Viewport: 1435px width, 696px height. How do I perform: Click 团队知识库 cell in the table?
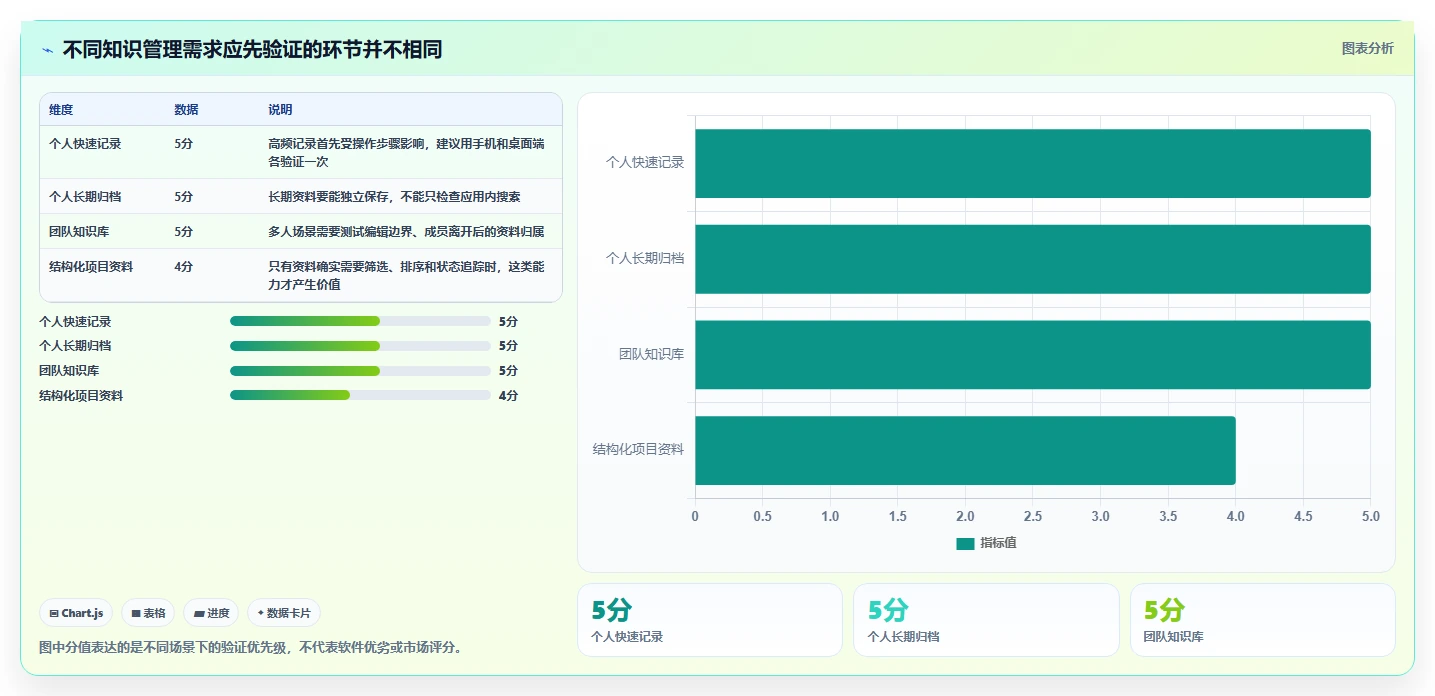(x=79, y=232)
